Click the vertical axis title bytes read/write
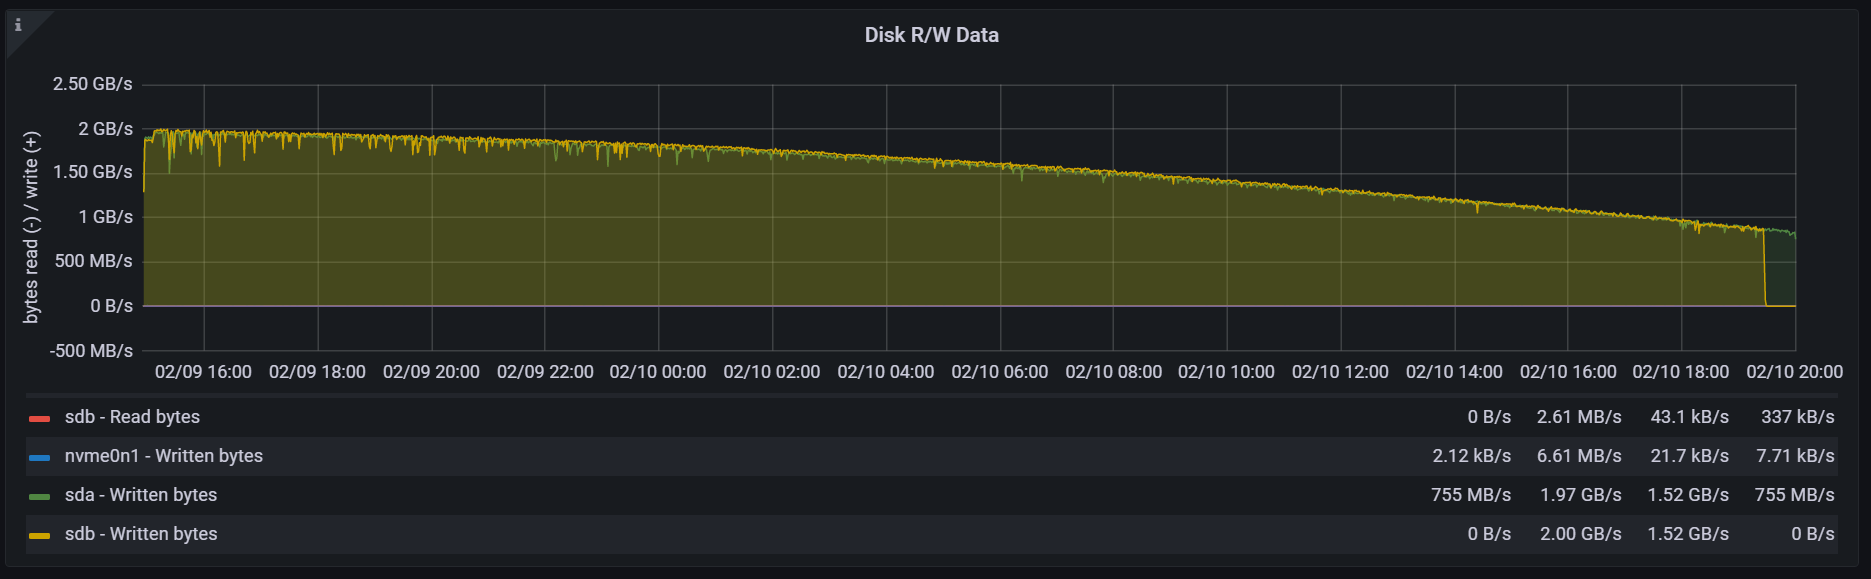The width and height of the screenshot is (1871, 579). 32,227
